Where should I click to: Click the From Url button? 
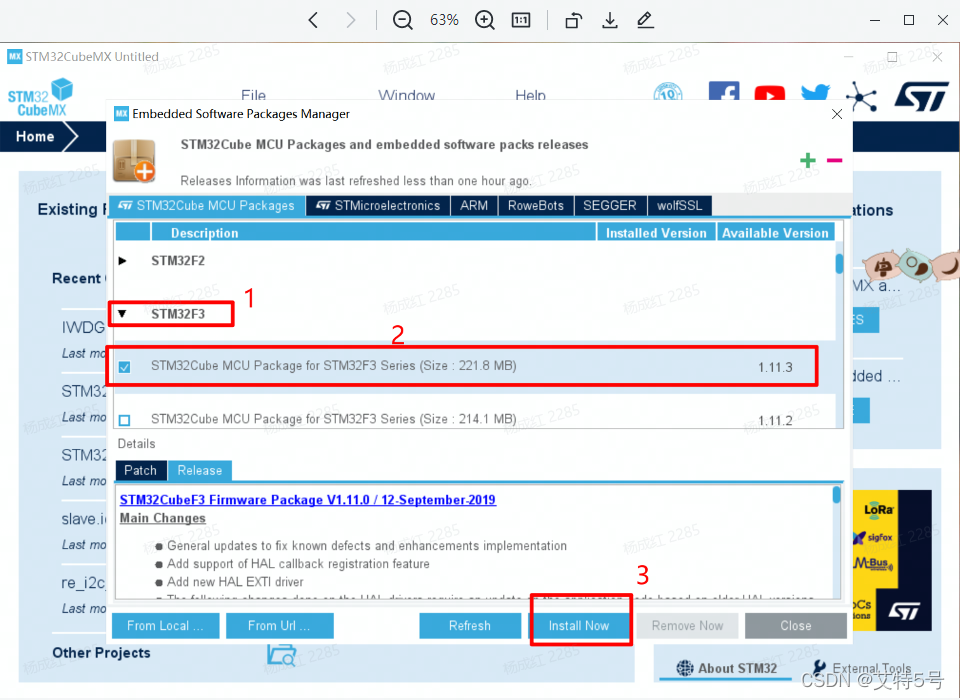click(x=279, y=626)
